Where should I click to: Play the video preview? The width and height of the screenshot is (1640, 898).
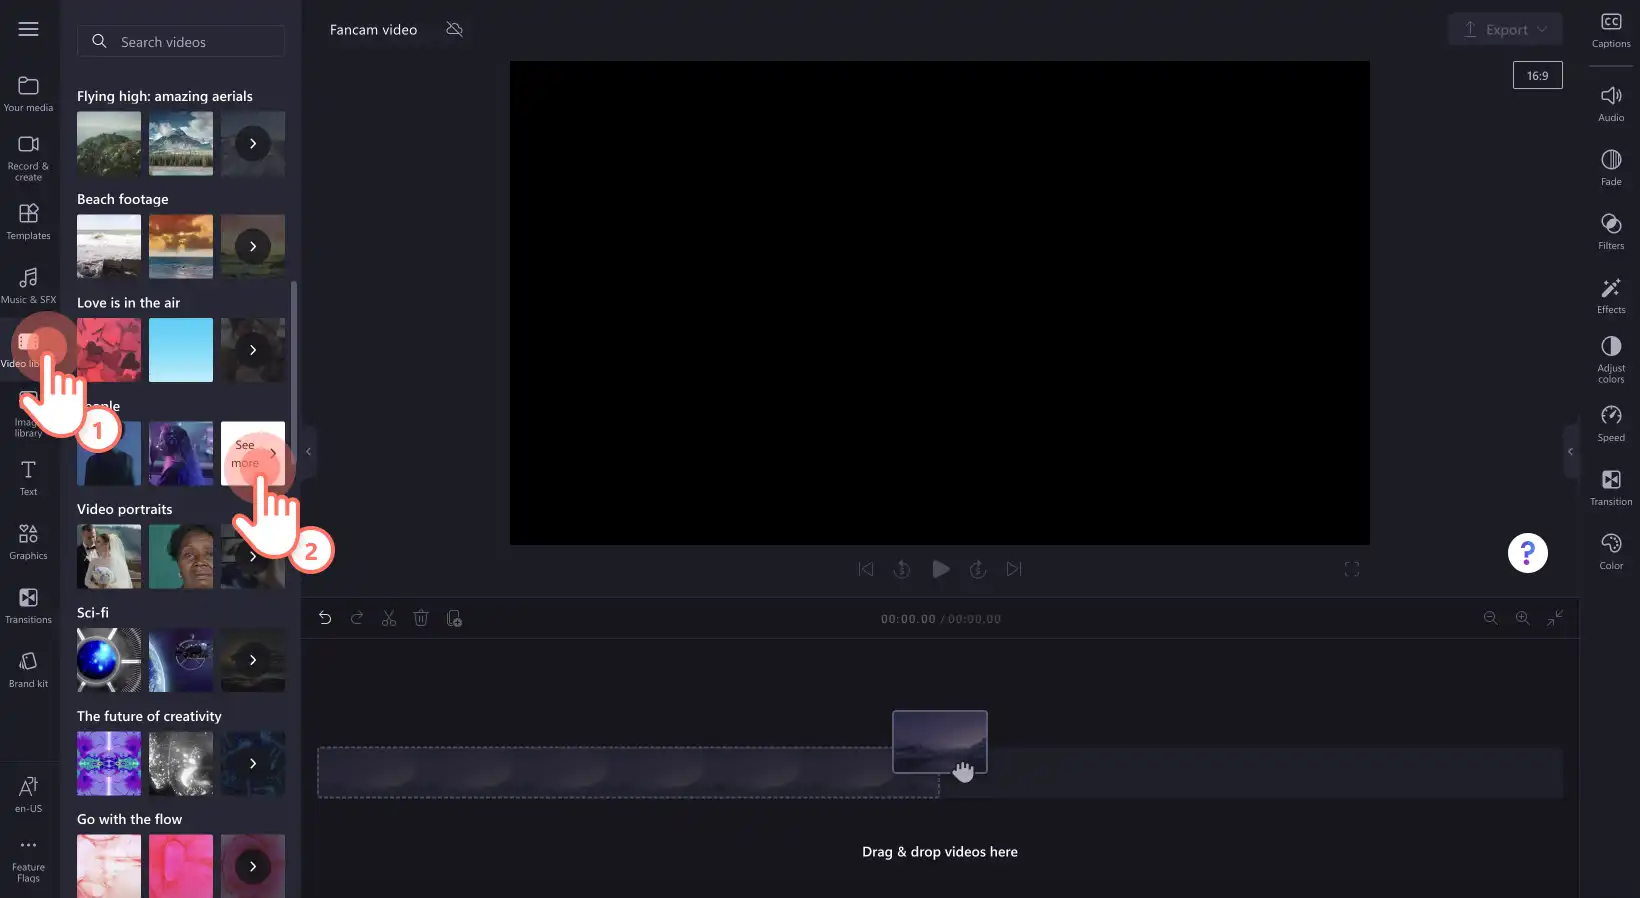tap(941, 569)
